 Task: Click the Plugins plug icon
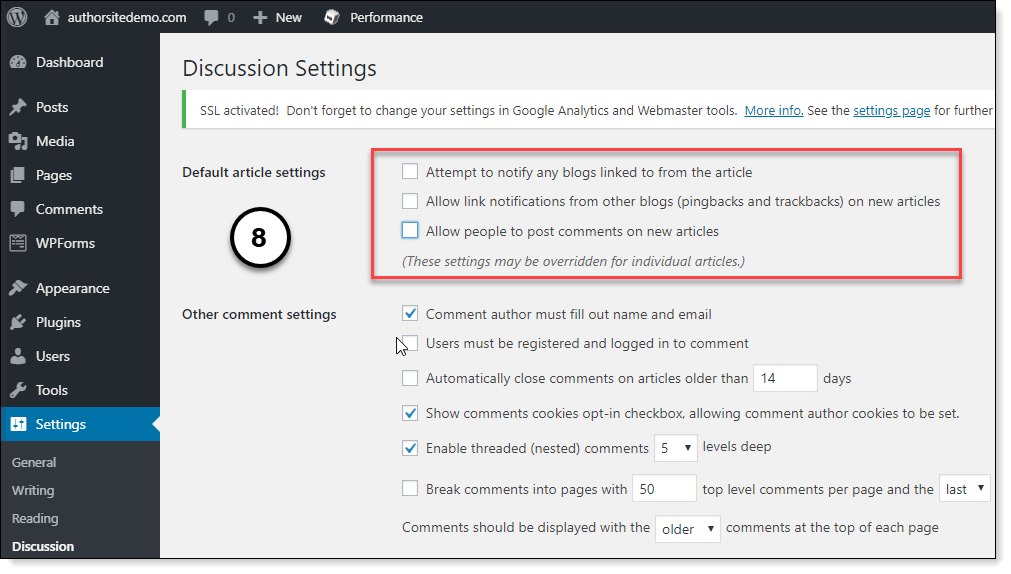[x=18, y=322]
